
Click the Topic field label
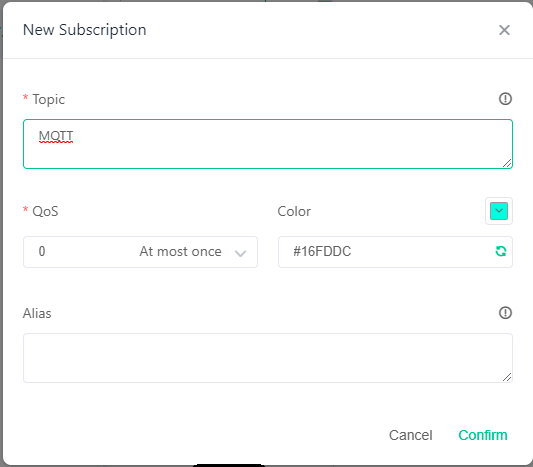click(x=49, y=100)
